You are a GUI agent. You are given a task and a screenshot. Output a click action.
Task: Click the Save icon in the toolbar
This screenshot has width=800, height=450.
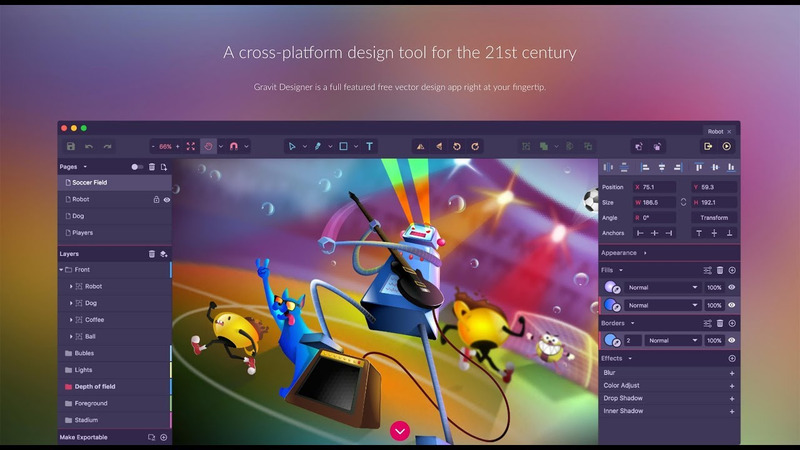pos(71,146)
